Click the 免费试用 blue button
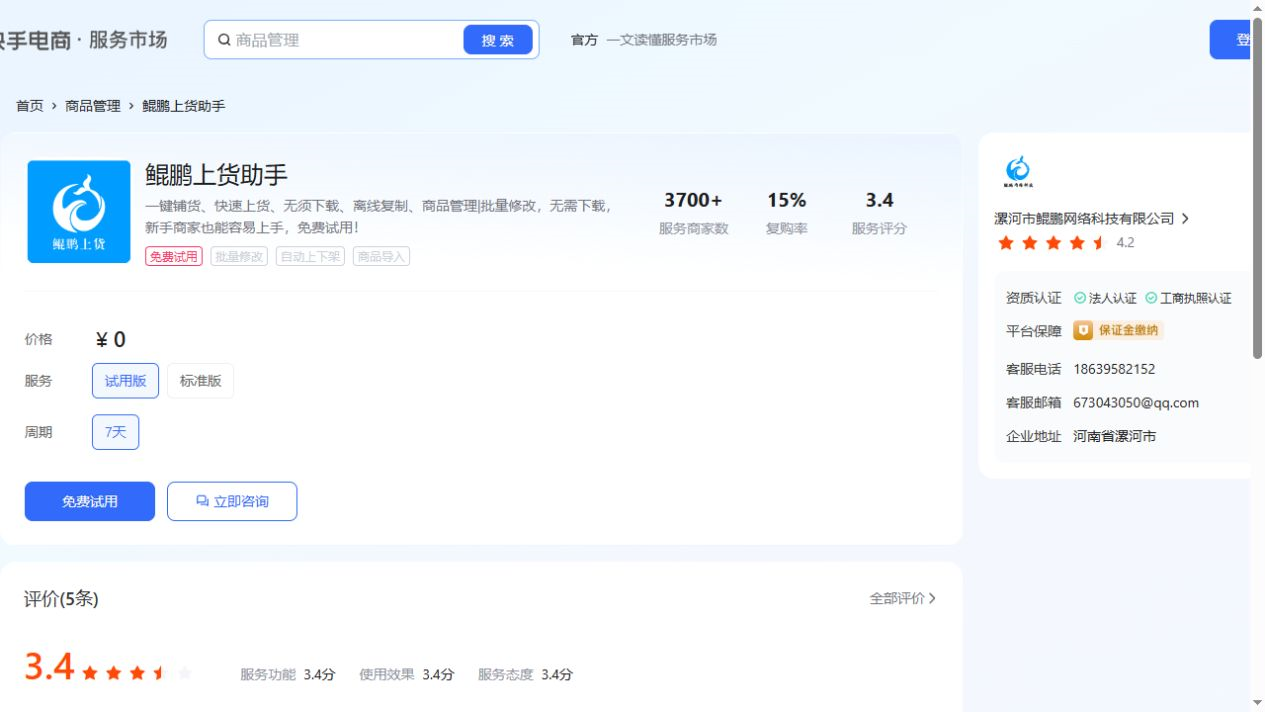Image resolution: width=1265 pixels, height=712 pixels. click(90, 501)
